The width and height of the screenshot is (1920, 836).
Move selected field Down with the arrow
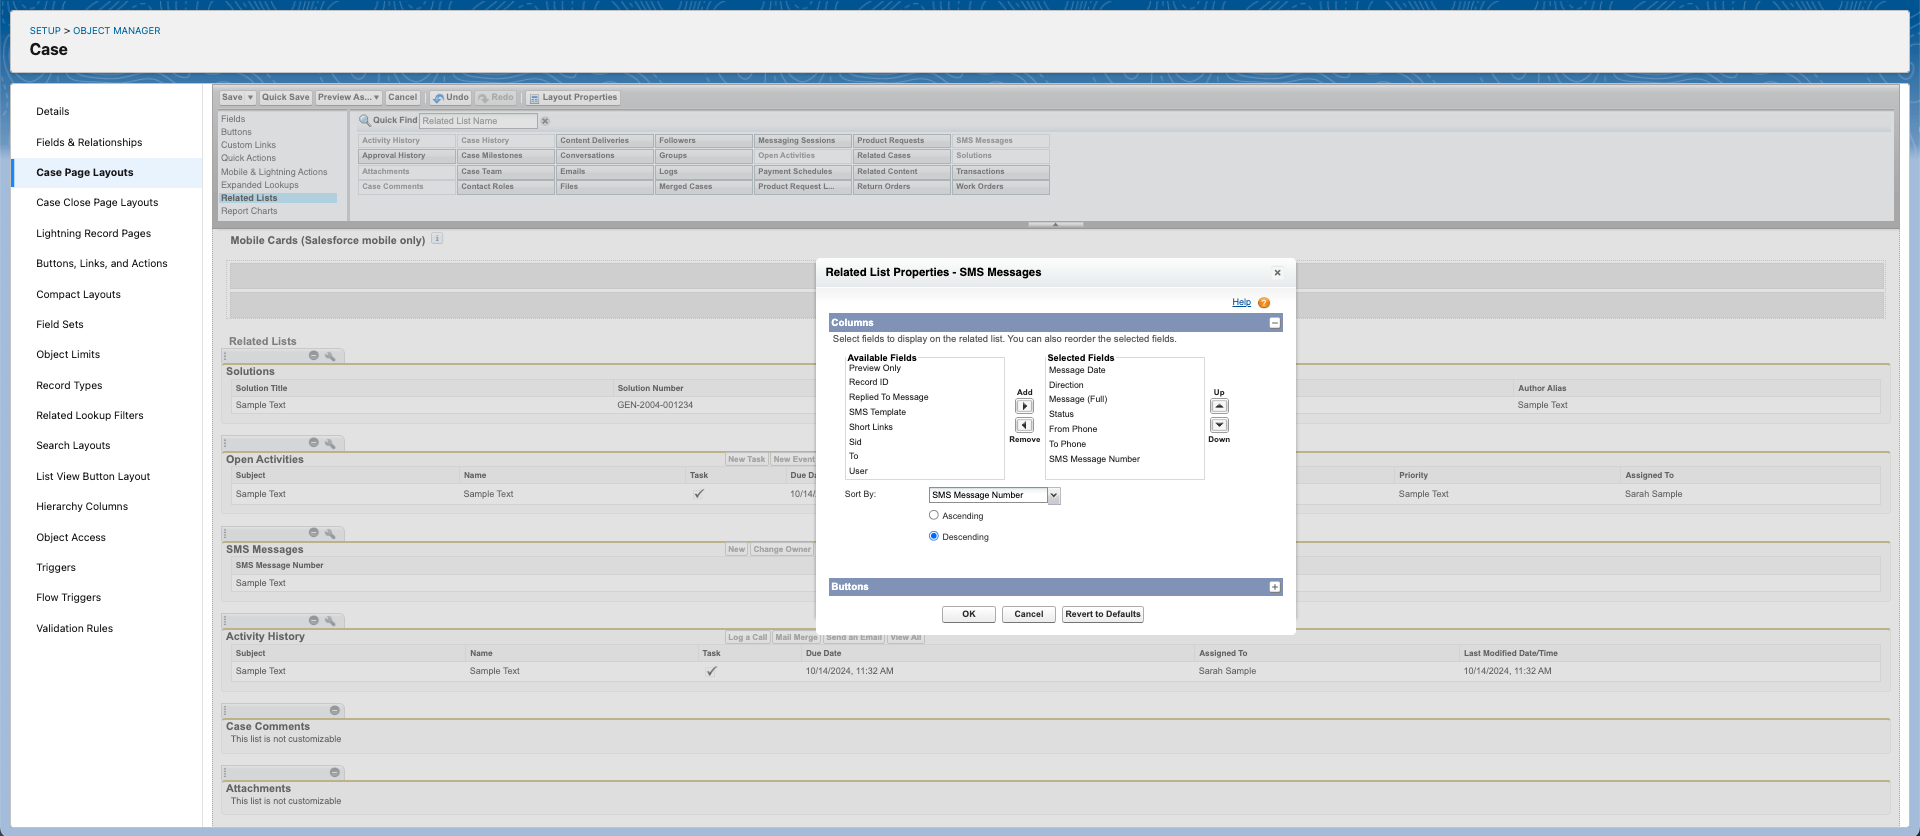click(1219, 425)
